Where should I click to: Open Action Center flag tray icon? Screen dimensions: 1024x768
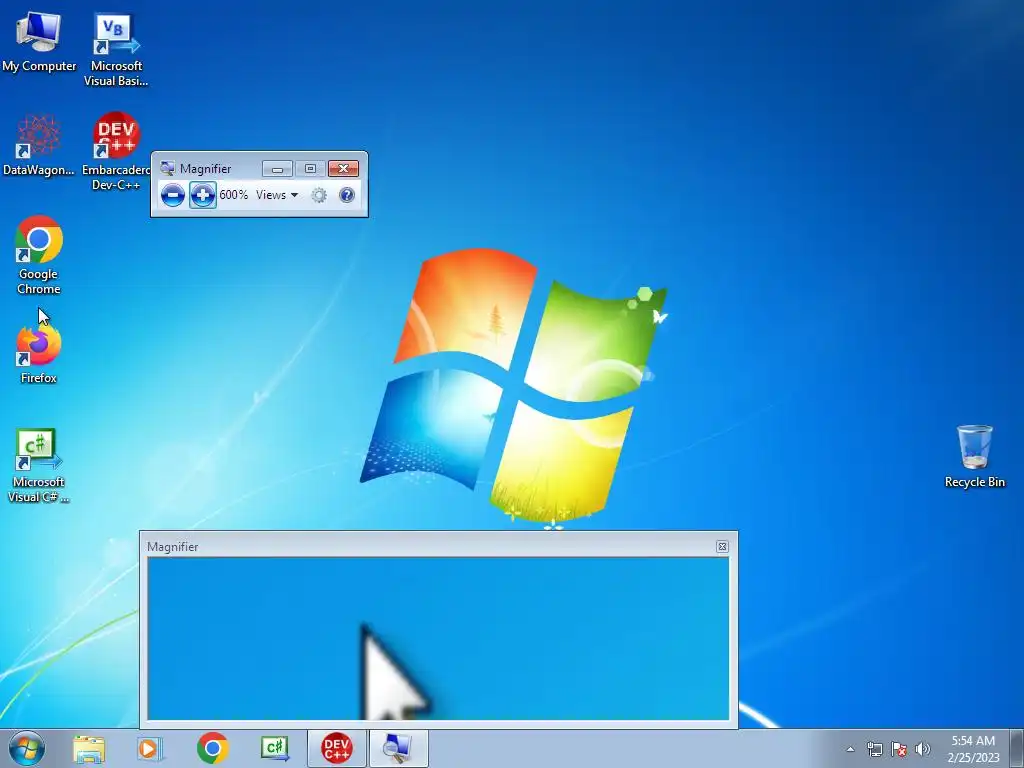(x=899, y=750)
